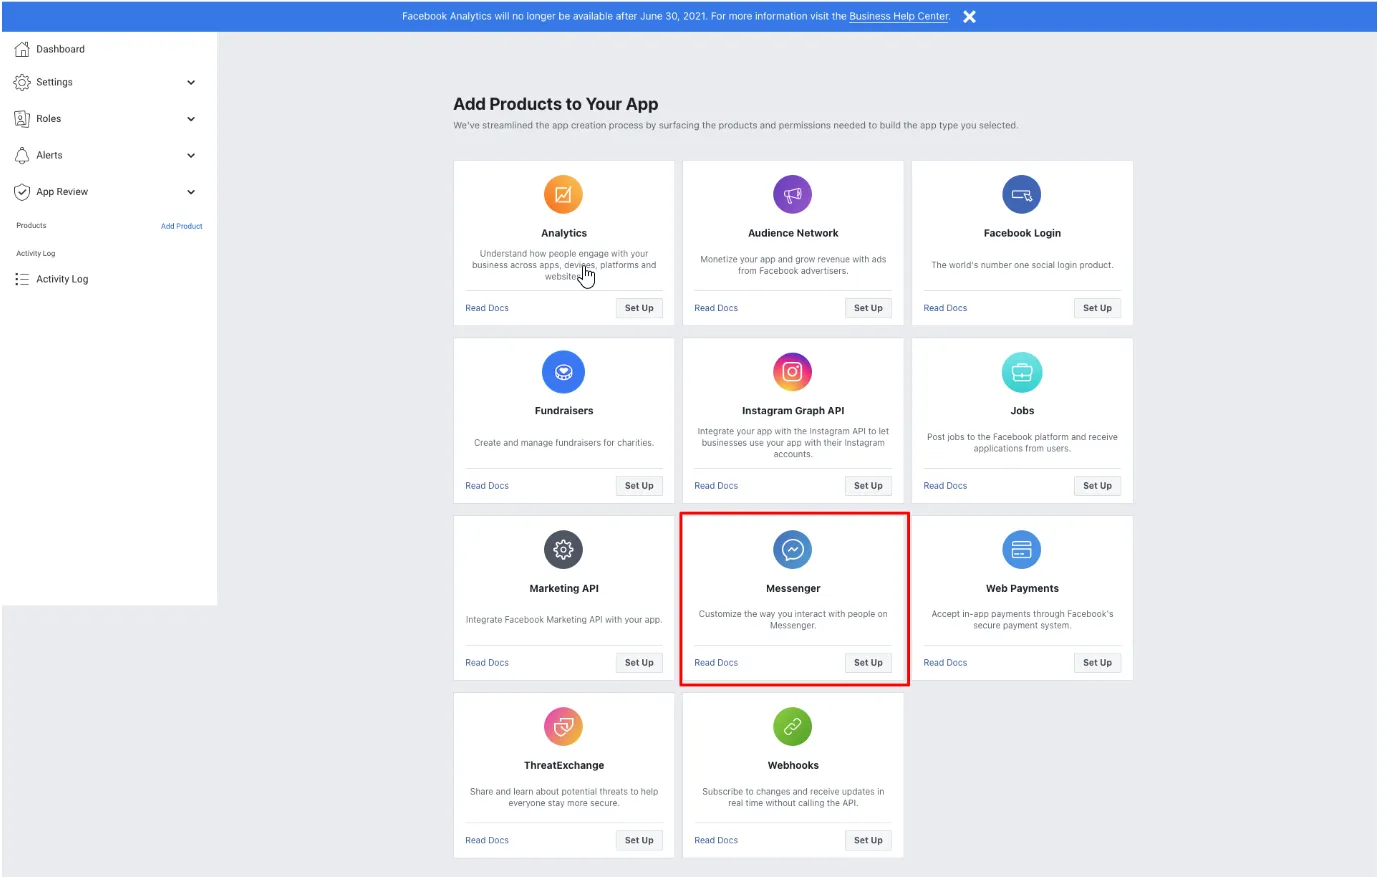Expand the Alerts menu chevron
Image resolution: width=1387 pixels, height=877 pixels.
(191, 155)
